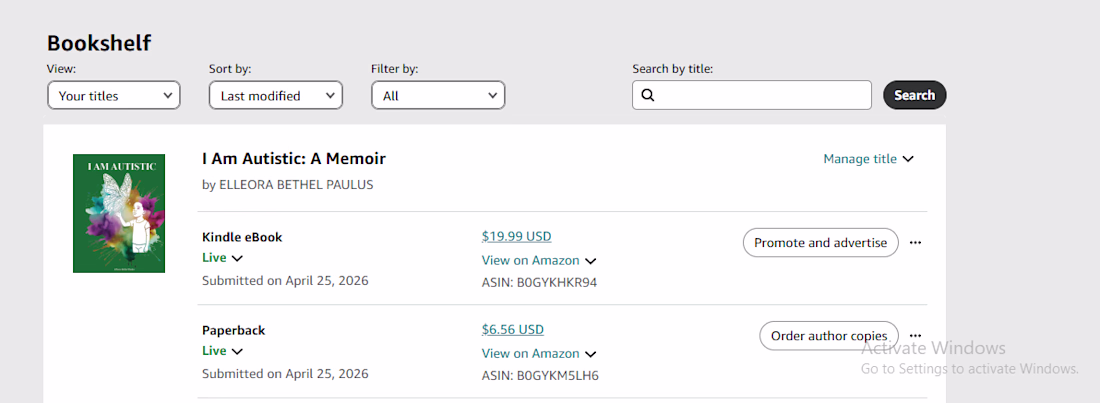
Task: Click the Kindle eBook View on Amazon link
Action: pos(530,260)
